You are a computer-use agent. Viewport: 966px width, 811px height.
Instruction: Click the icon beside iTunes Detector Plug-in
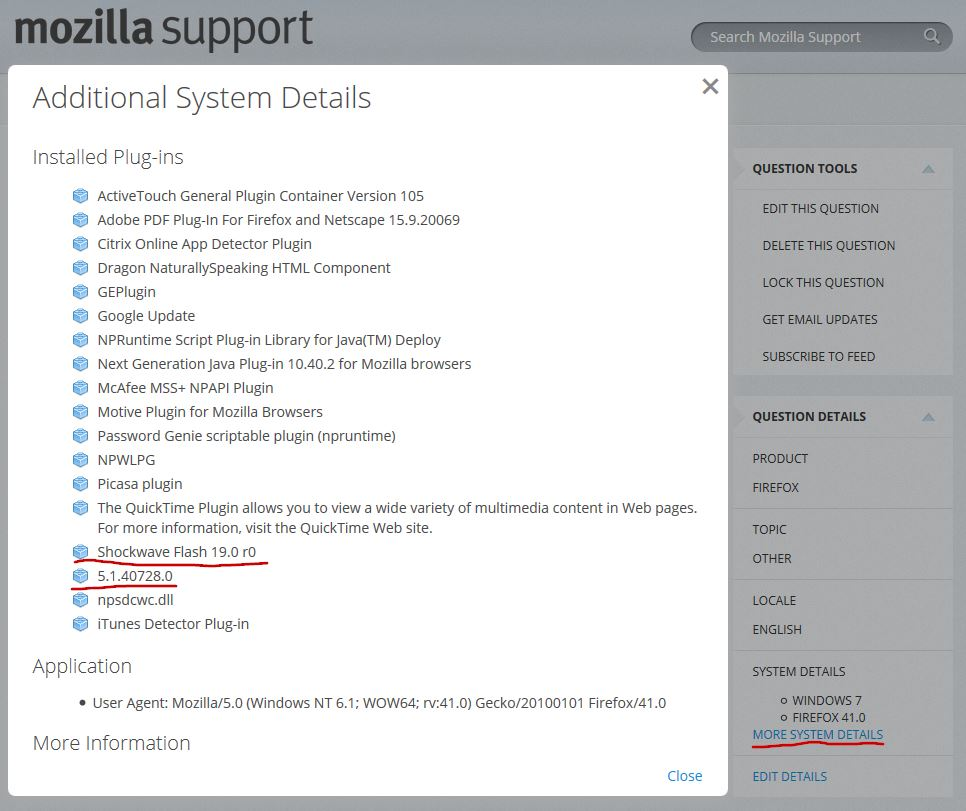(x=81, y=624)
